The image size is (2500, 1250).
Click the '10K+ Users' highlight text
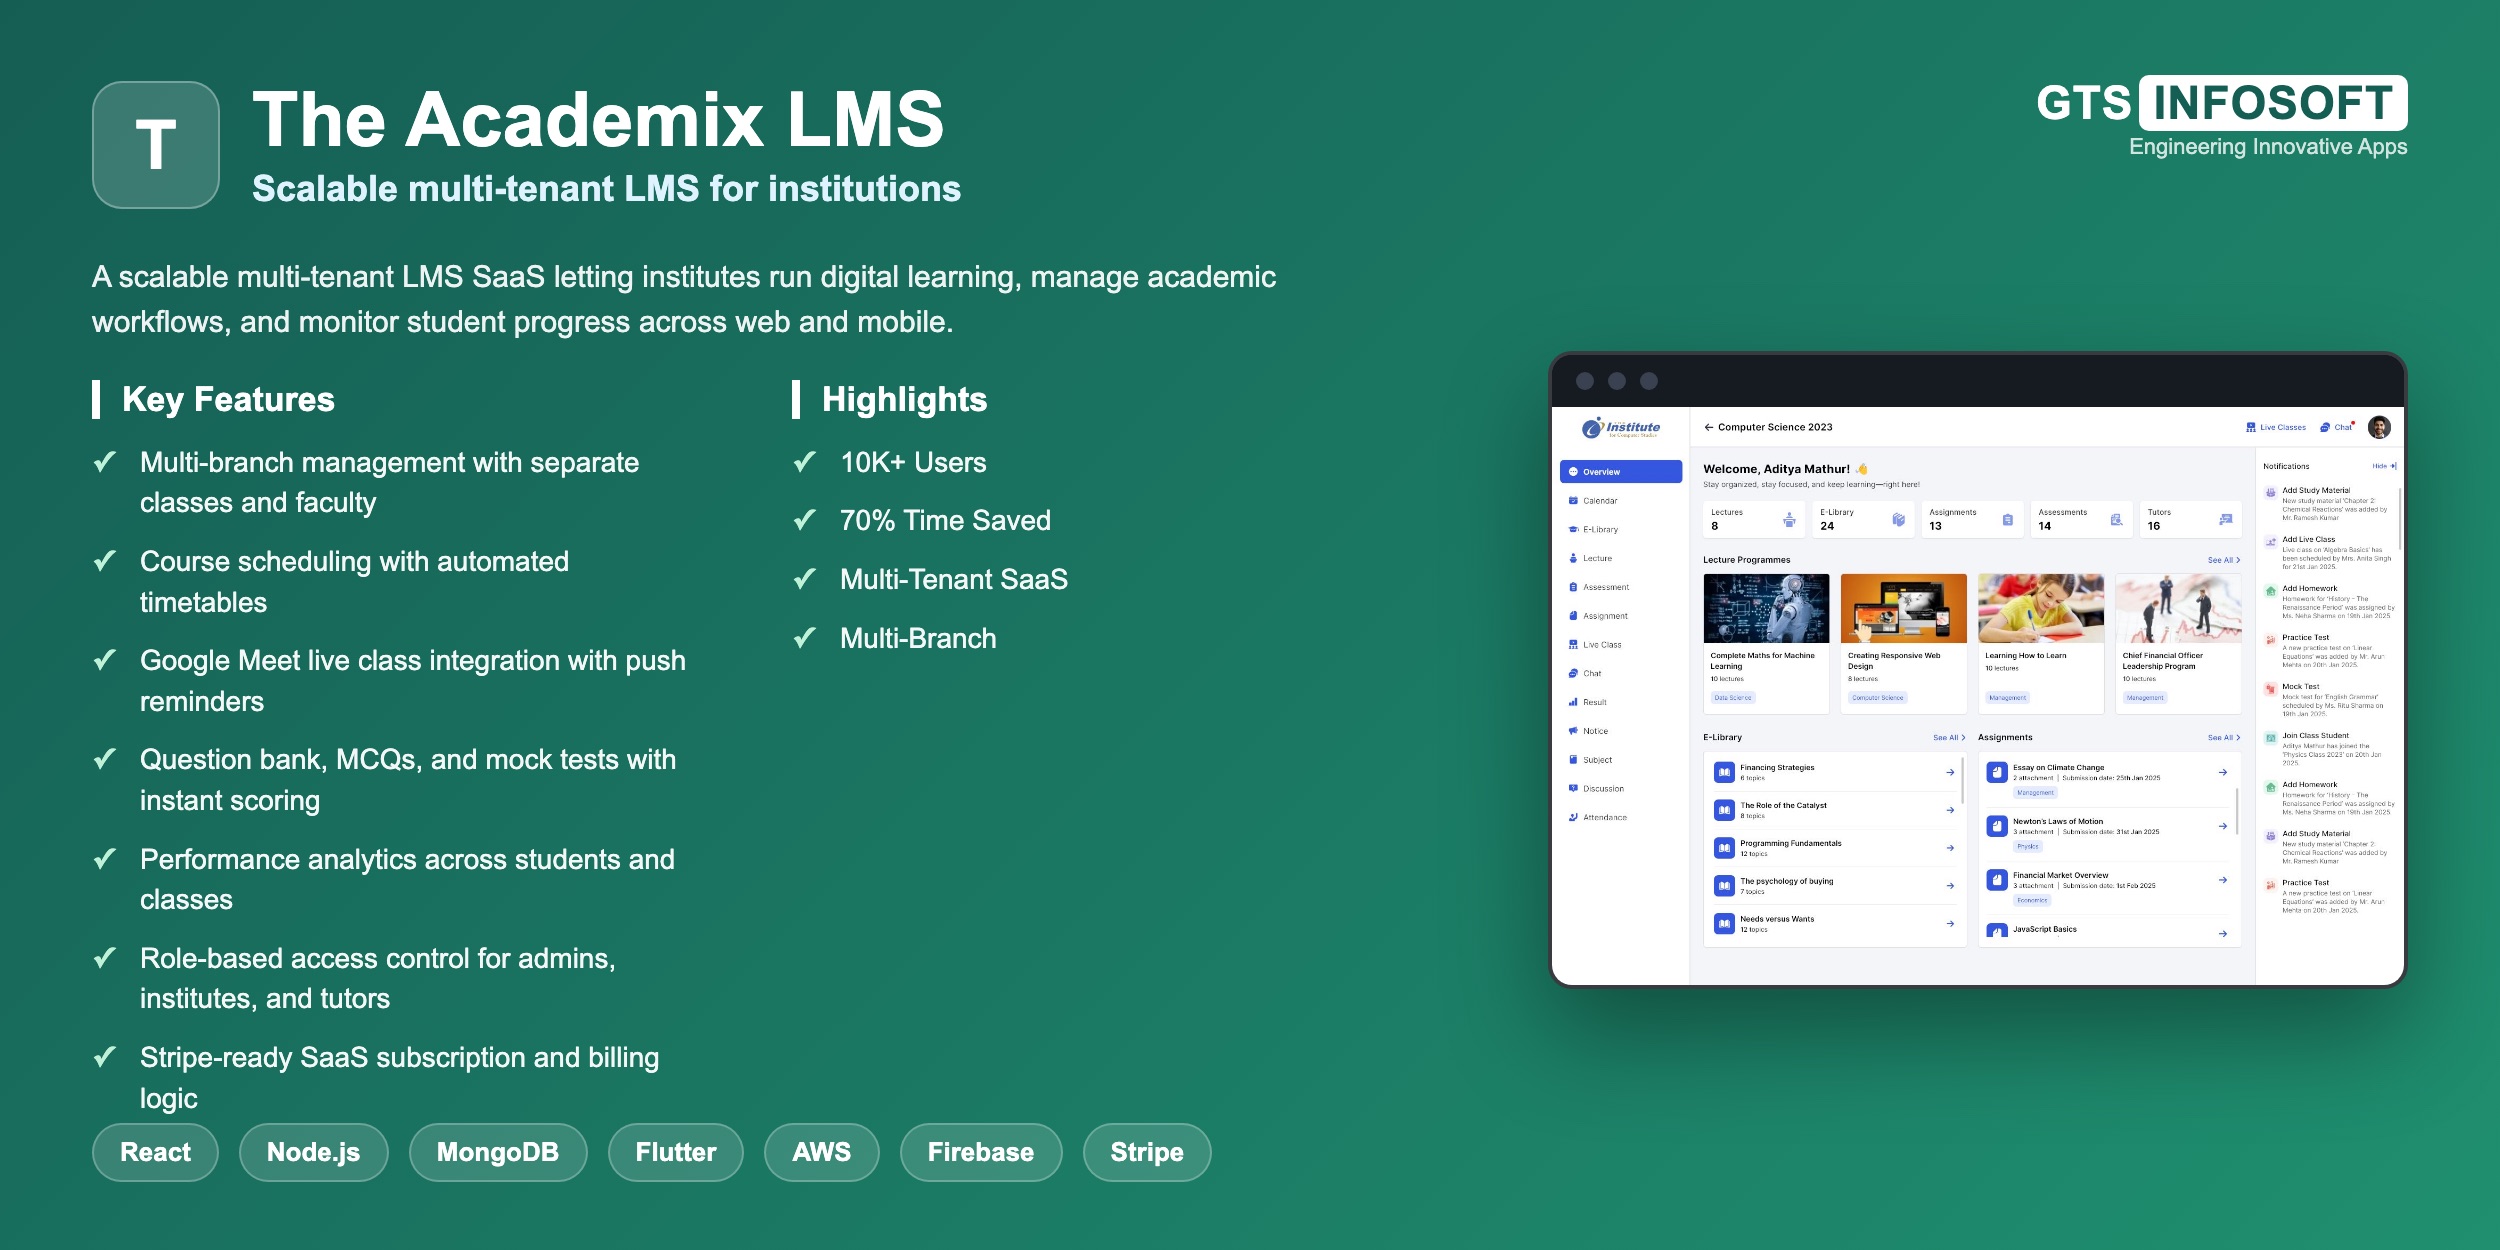[x=913, y=462]
